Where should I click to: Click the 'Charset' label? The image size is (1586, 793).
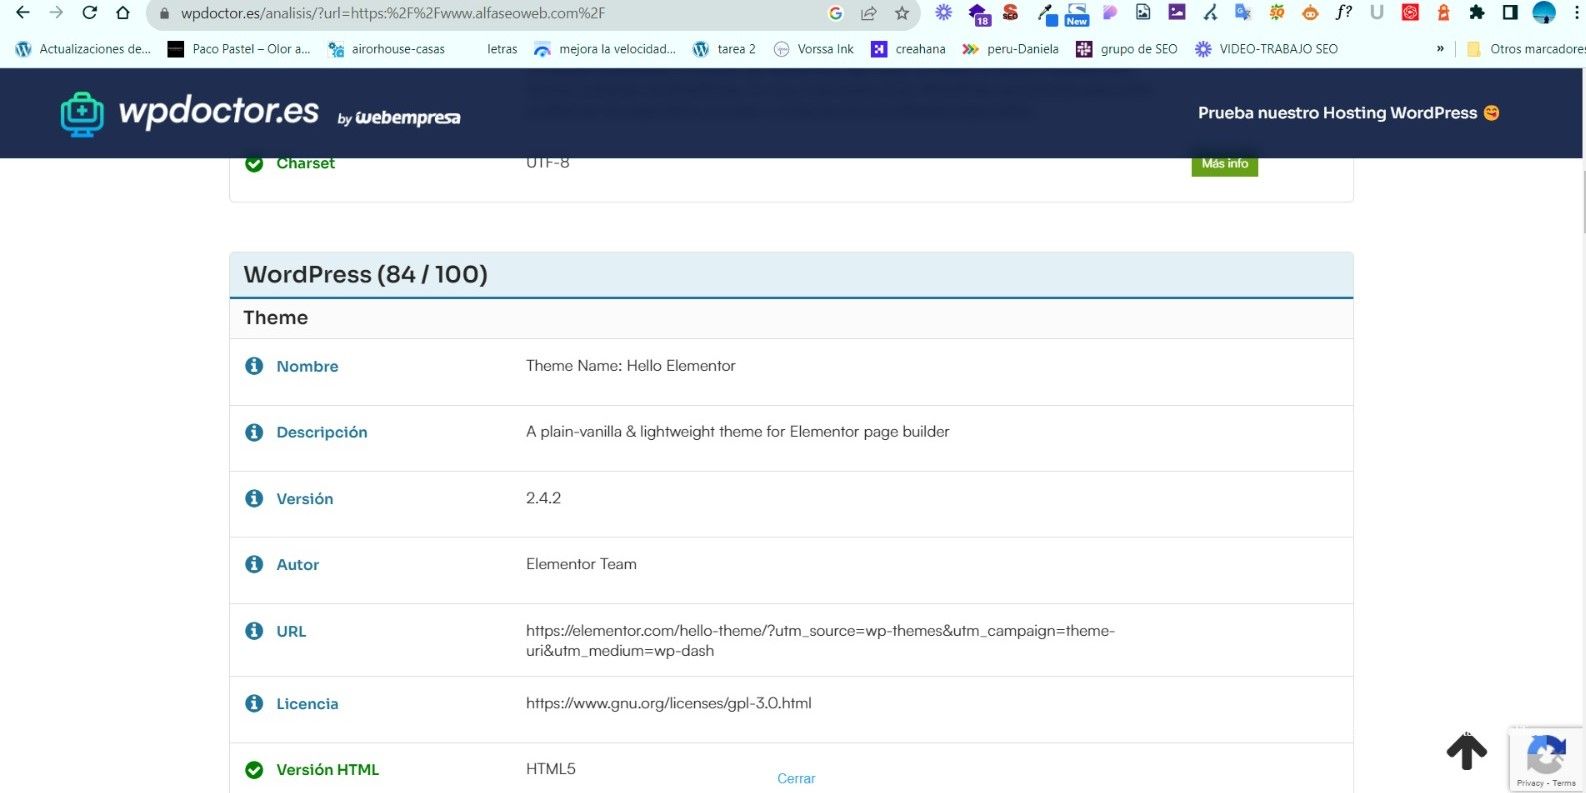pyautogui.click(x=306, y=164)
